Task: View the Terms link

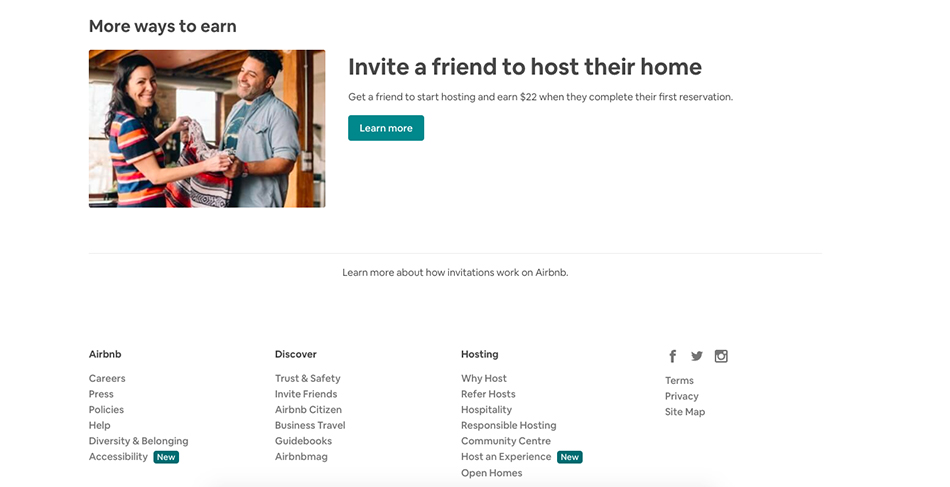Action: click(x=679, y=380)
